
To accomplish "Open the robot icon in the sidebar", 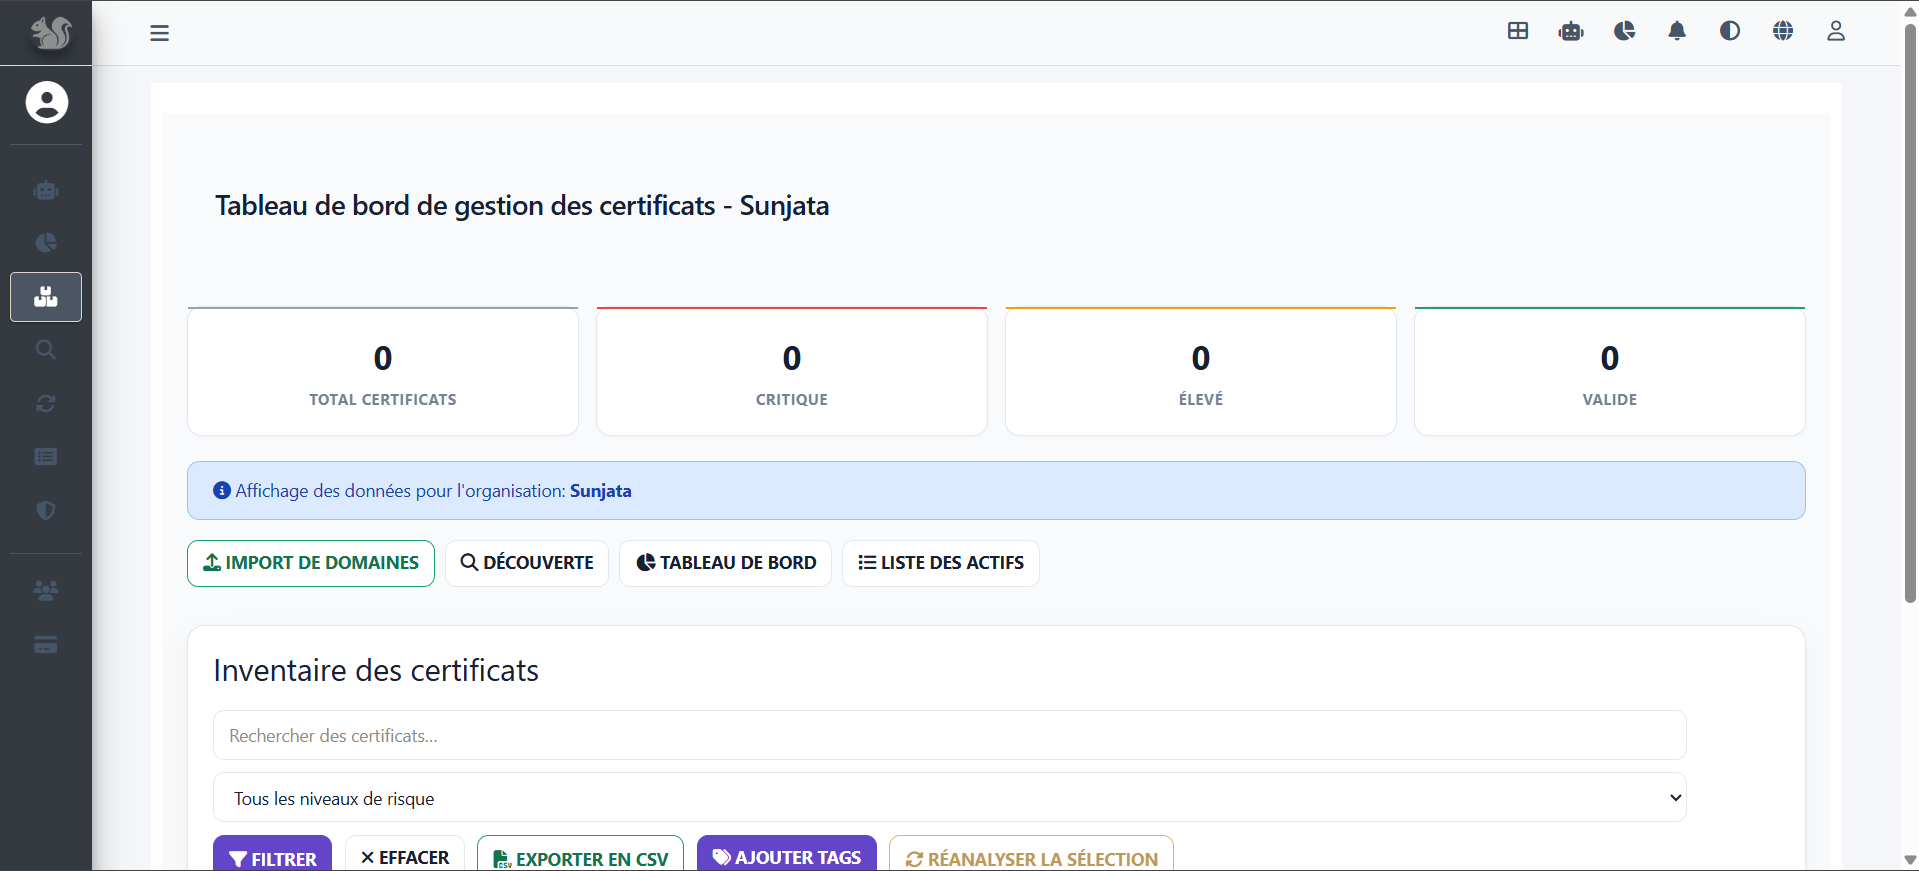I will pyautogui.click(x=46, y=190).
